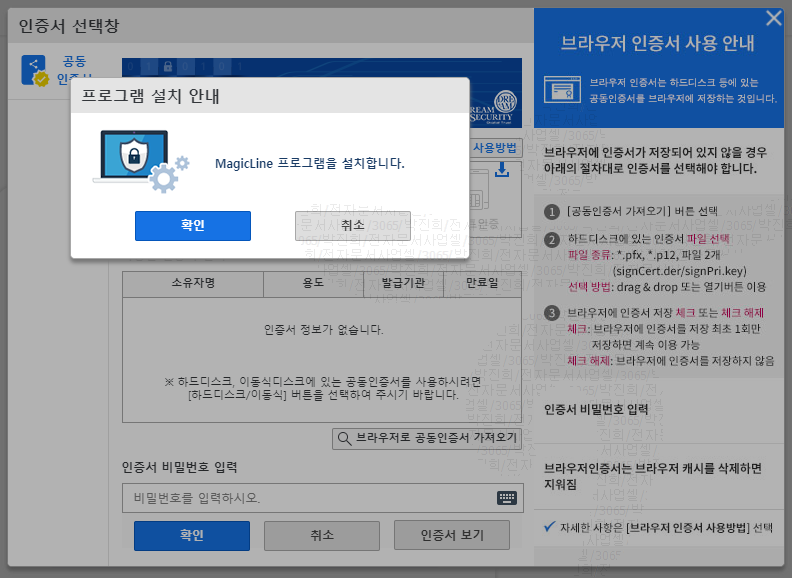This screenshot has height=578, width=792.
Task: Click the download arrow icon
Action: tap(502, 170)
